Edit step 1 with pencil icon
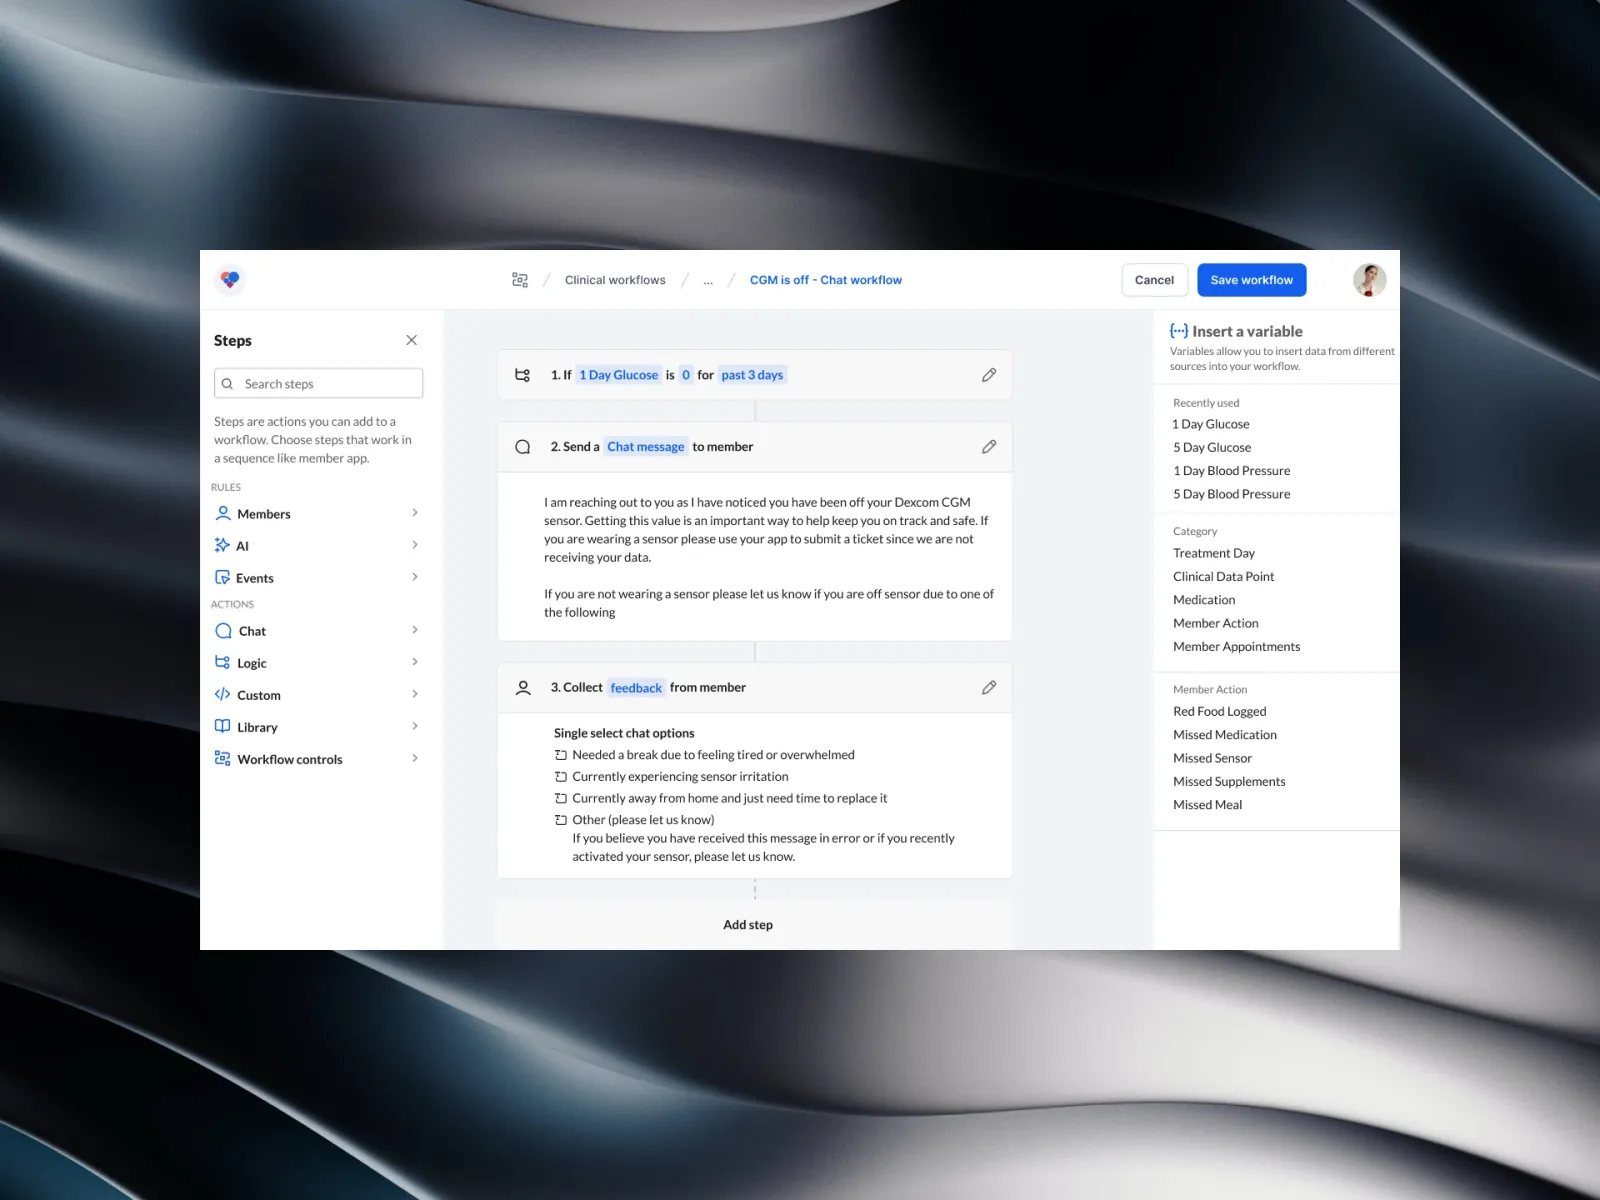Viewport: 1600px width, 1200px height. (989, 375)
